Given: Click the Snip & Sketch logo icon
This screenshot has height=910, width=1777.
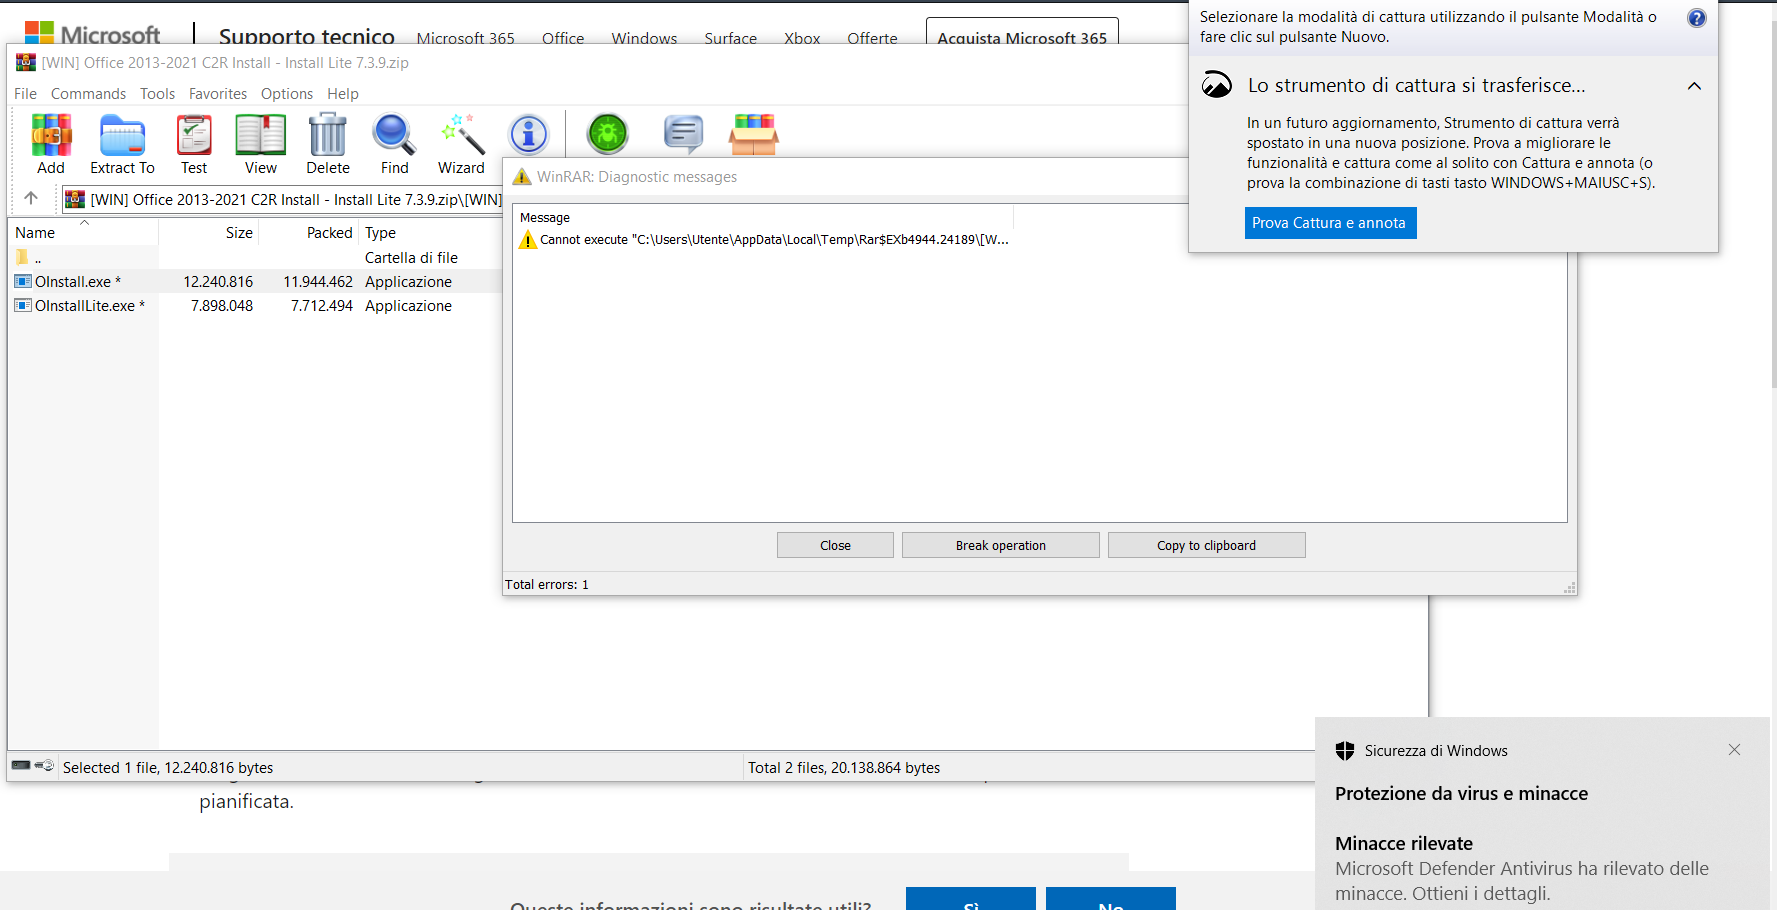Looking at the screenshot, I should (1217, 85).
